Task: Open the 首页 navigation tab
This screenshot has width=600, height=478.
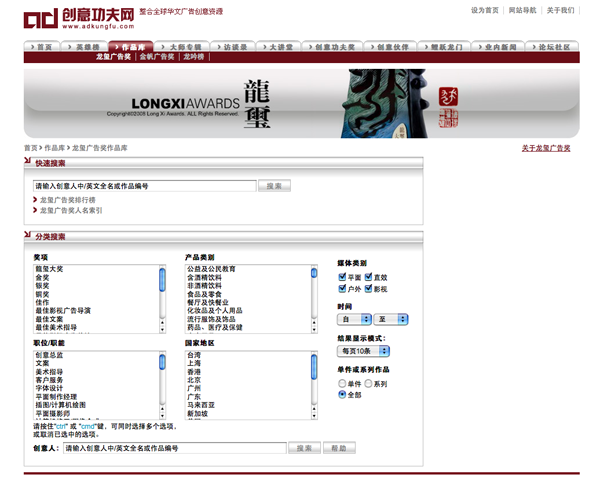Action: tap(41, 47)
